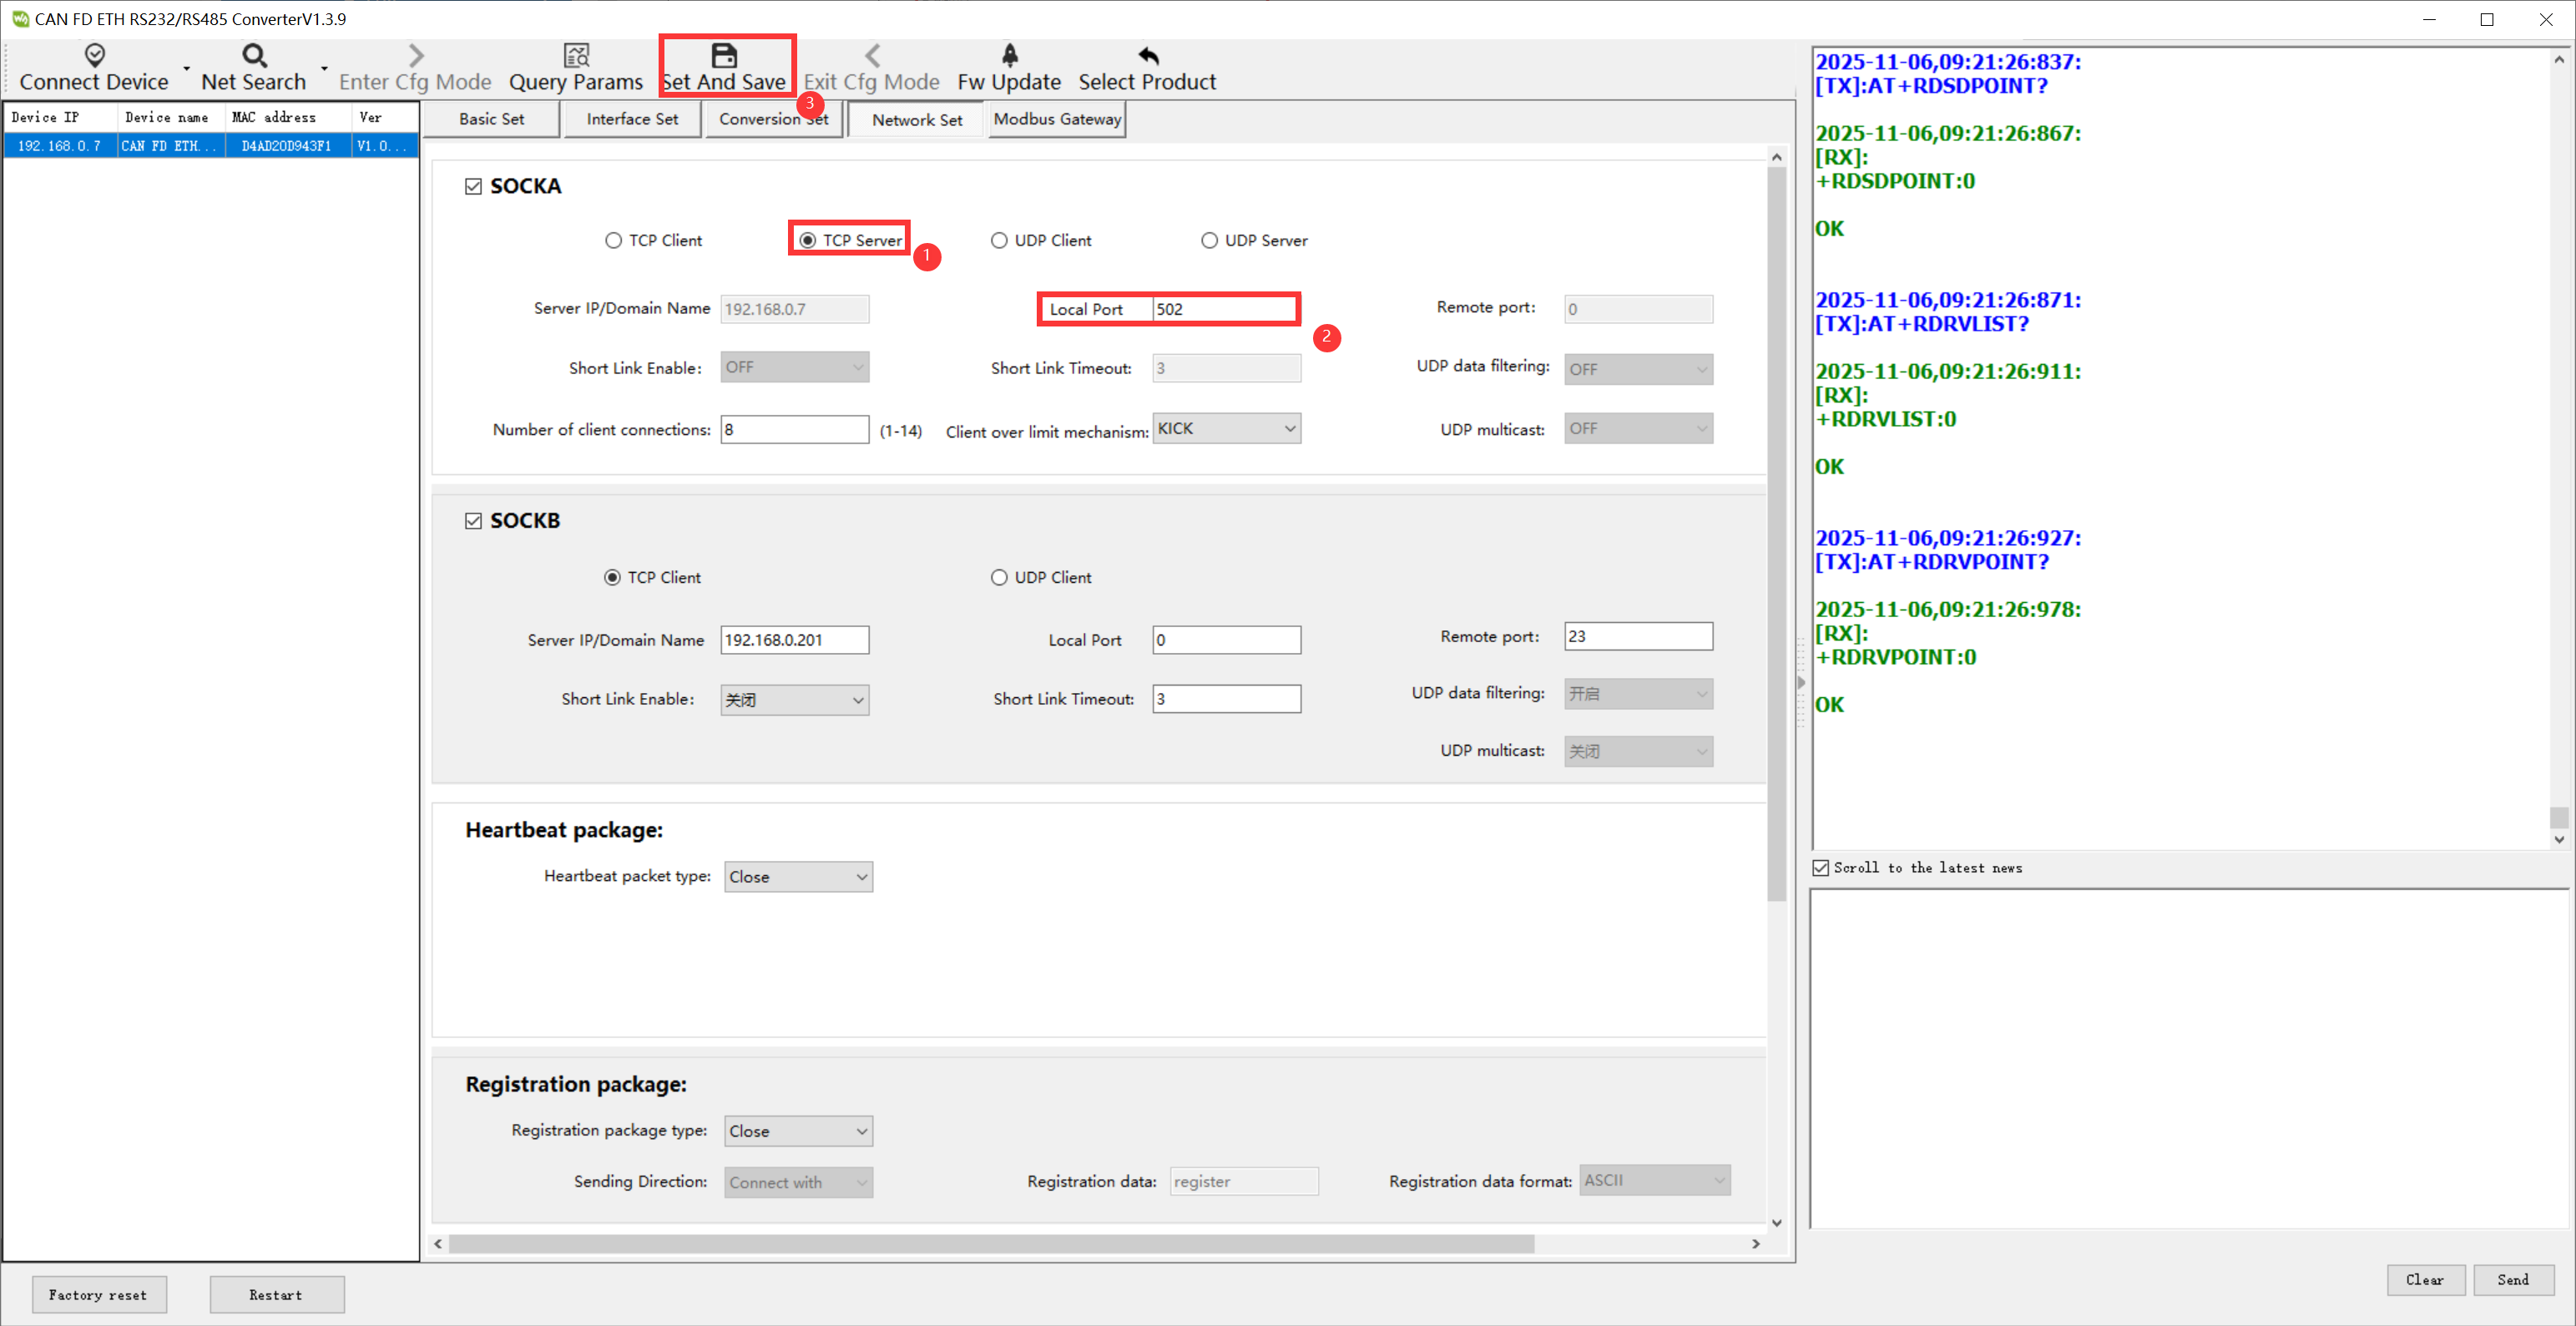
Task: Click the Net Search magnifier icon
Action: [x=254, y=54]
